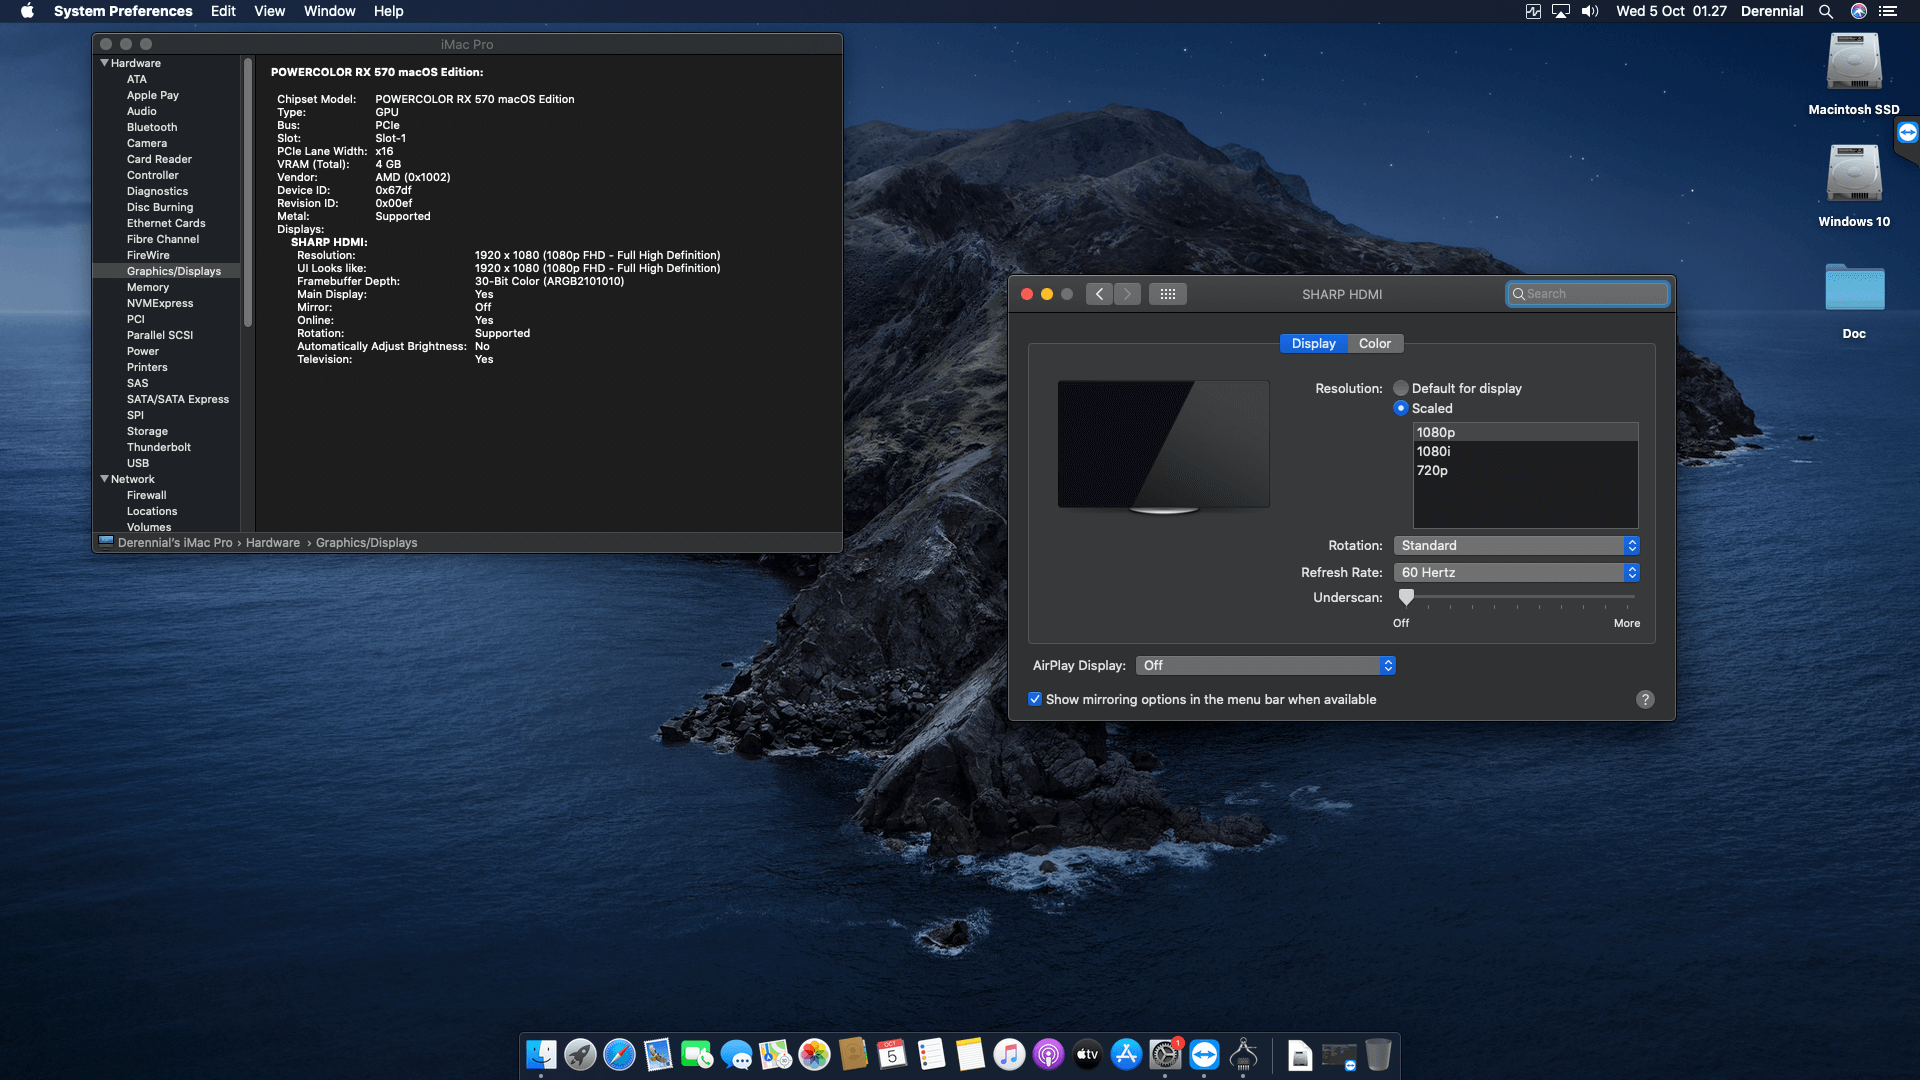Select the Default for display resolution option
Viewport: 1920px width, 1080px height.
(1401, 388)
